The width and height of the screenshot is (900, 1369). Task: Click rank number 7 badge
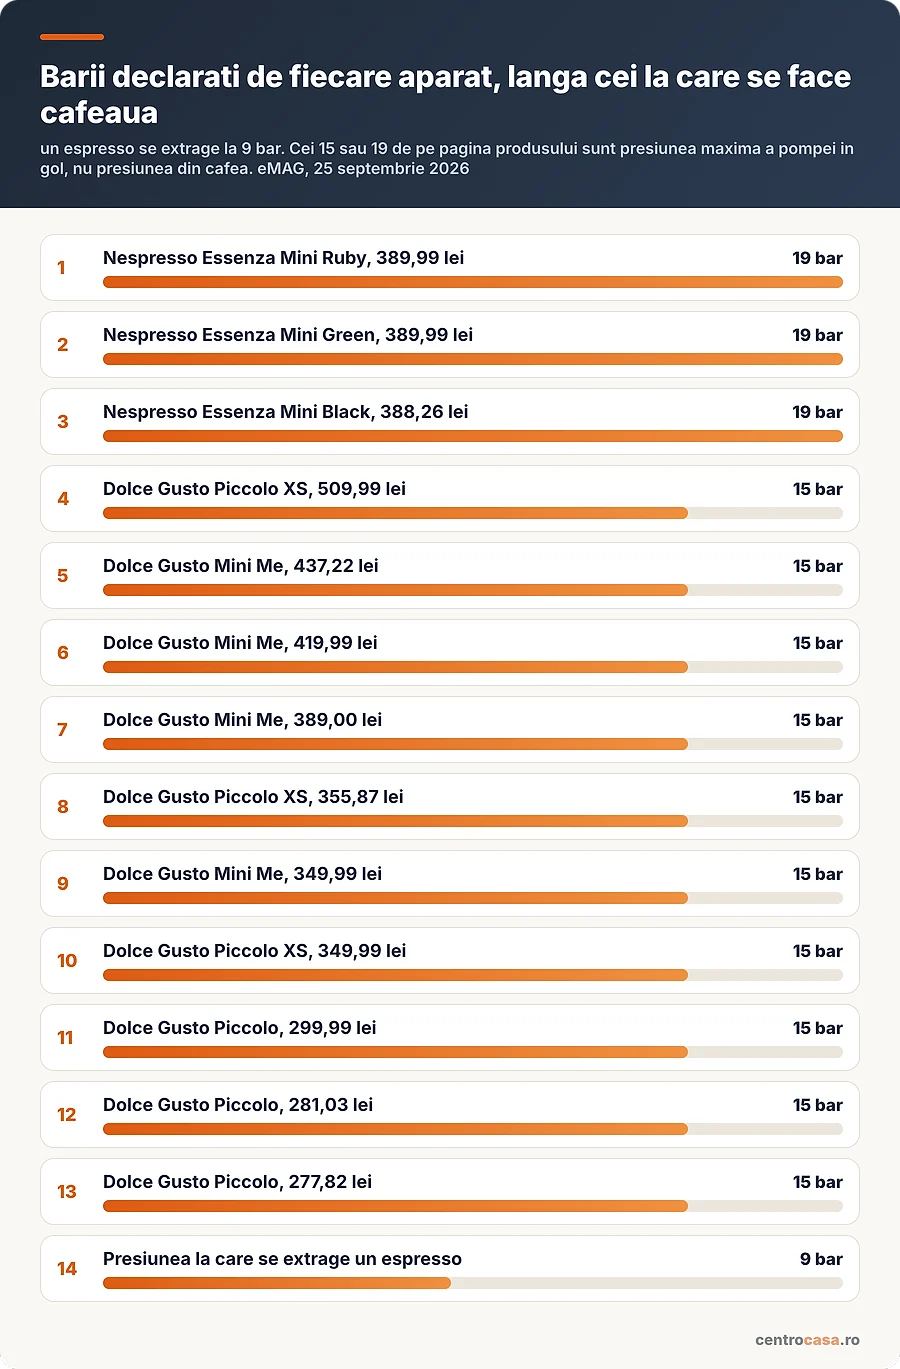tap(62, 730)
